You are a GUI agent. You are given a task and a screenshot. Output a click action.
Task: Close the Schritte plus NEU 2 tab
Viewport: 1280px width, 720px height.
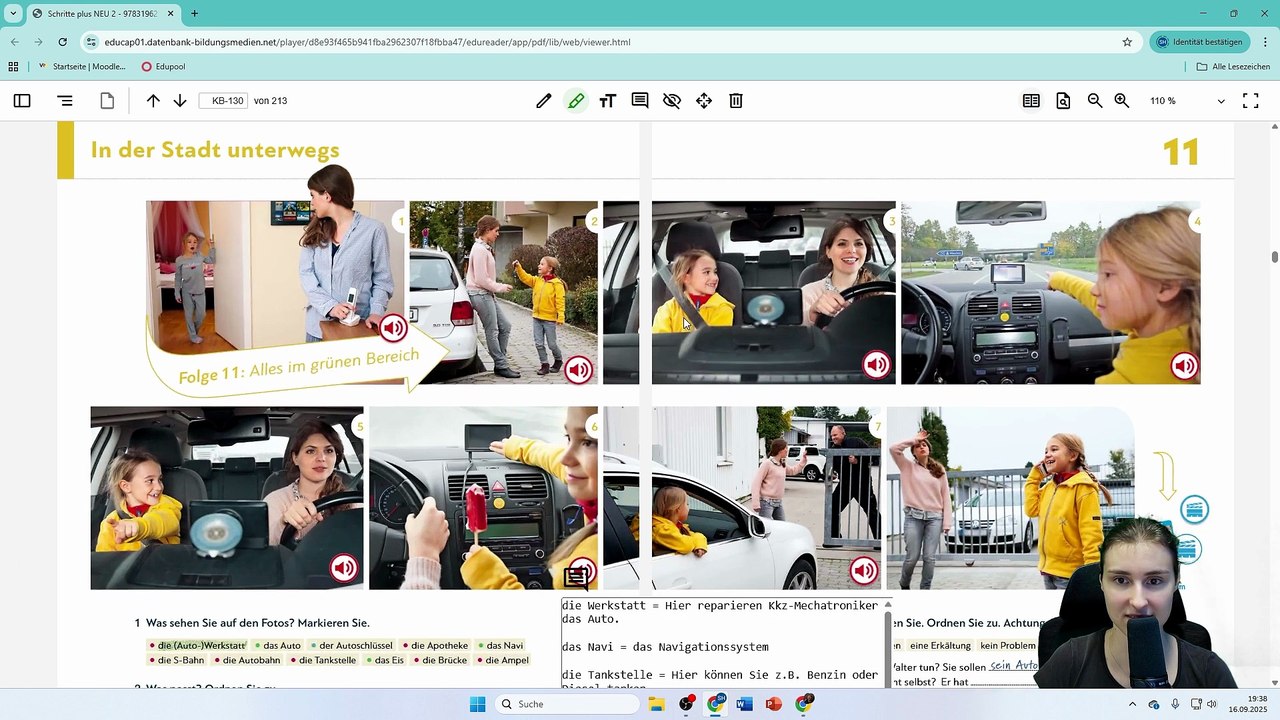pos(170,14)
